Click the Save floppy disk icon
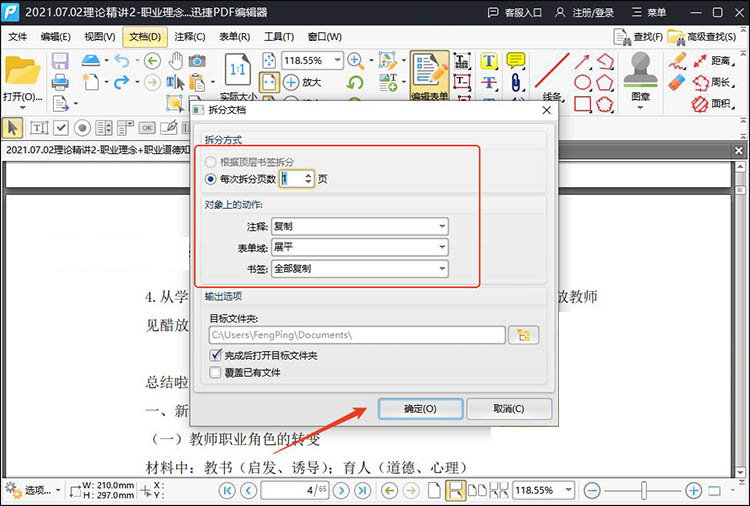The image size is (750, 506). pos(60,61)
